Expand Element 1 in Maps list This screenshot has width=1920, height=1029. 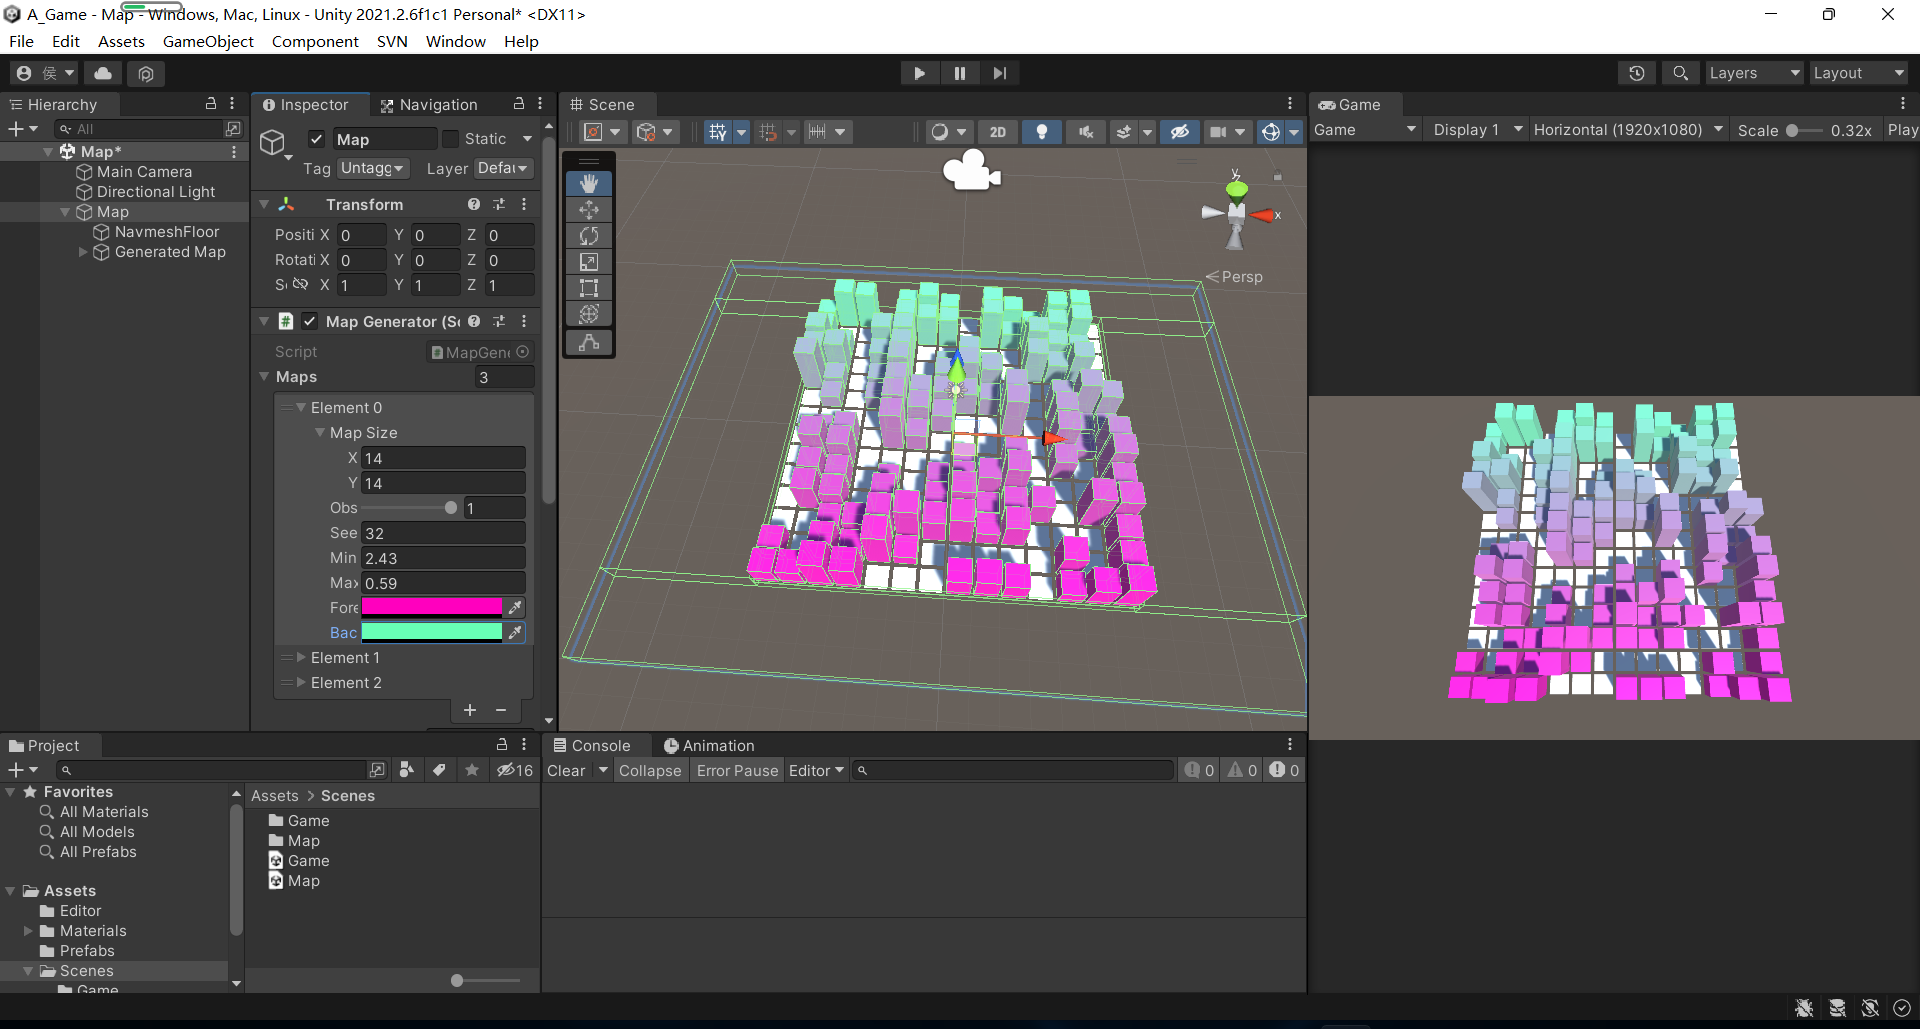tap(301, 657)
